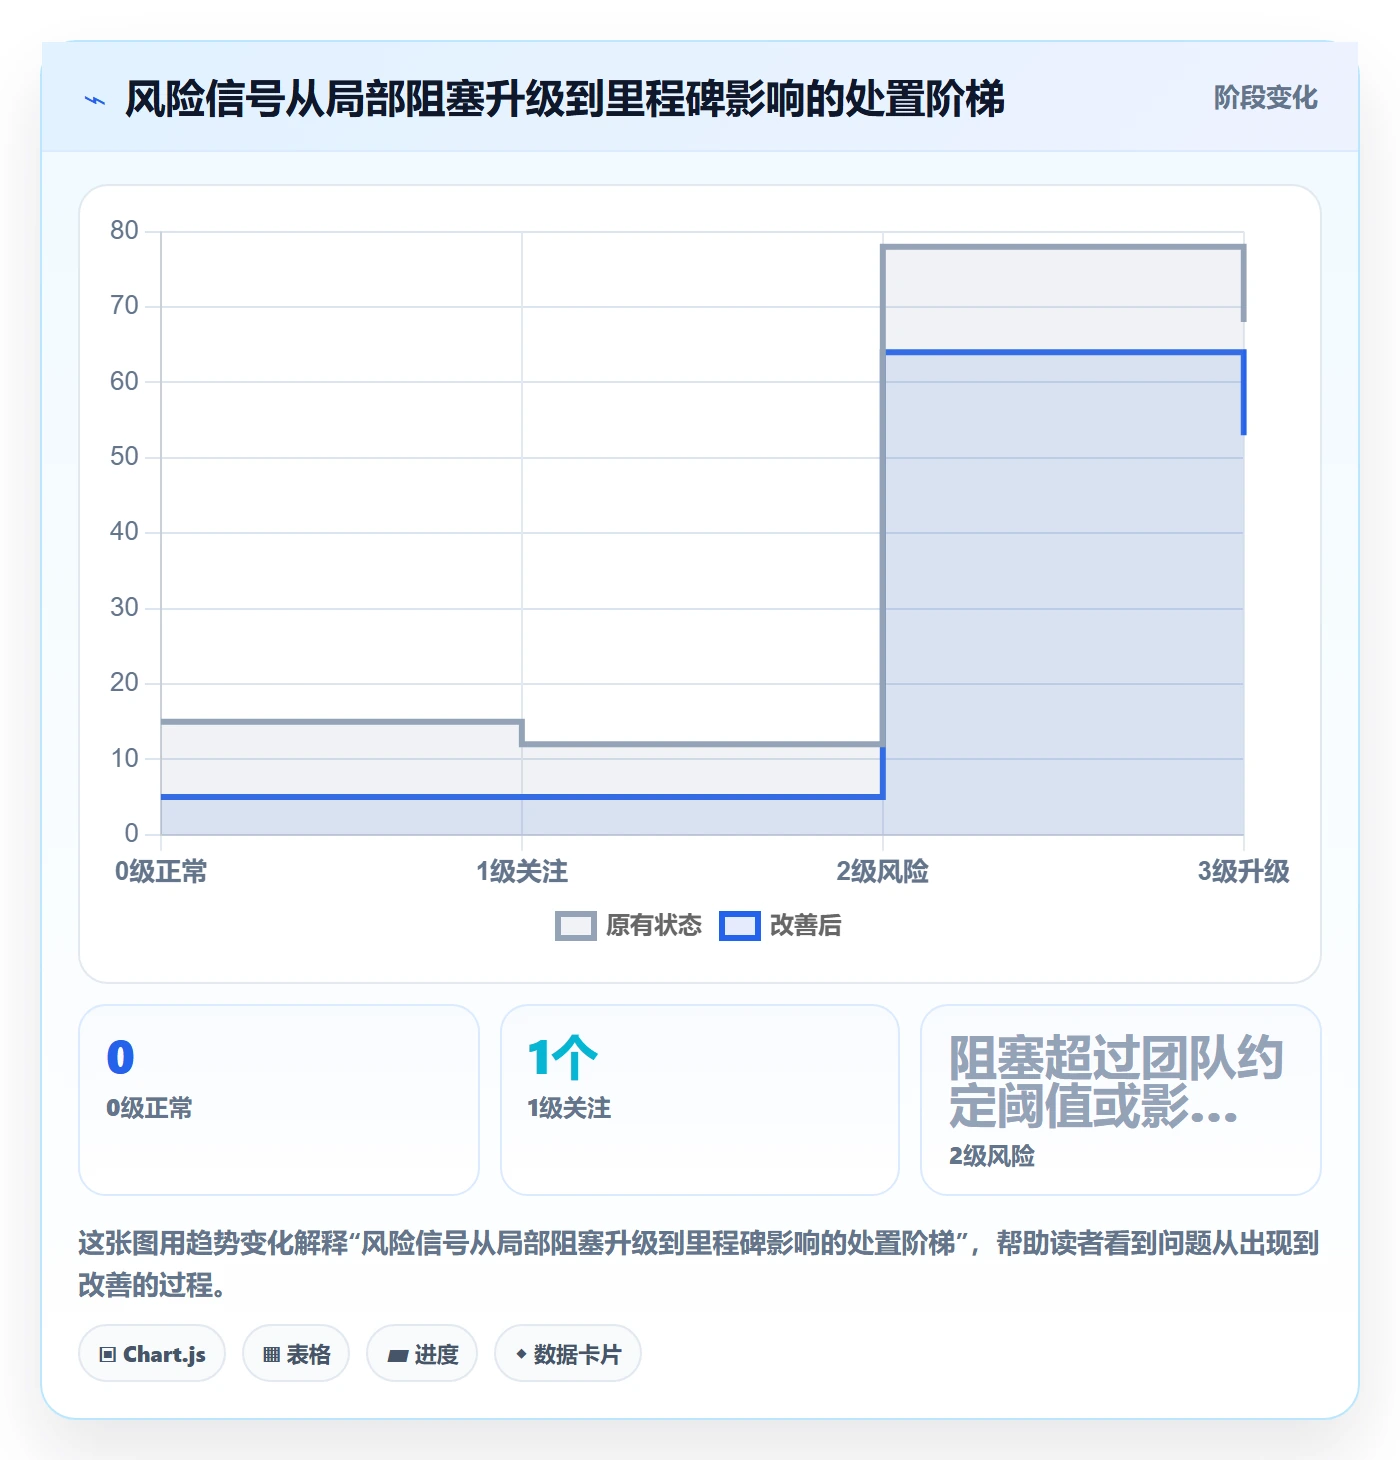1400x1460 pixels.
Task: Click the 2级风险 card label
Action: 992,1156
